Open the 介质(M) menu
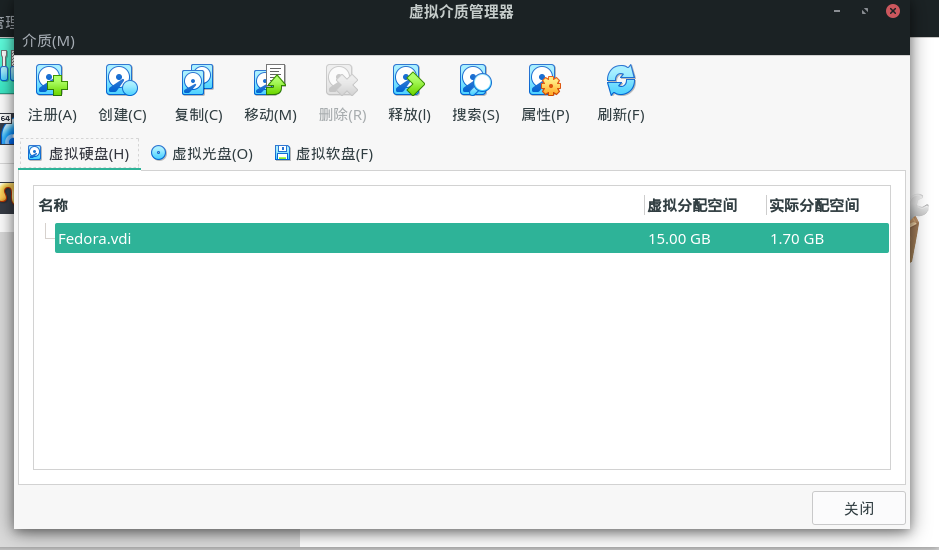Screen dimensions: 939x550 pos(49,41)
